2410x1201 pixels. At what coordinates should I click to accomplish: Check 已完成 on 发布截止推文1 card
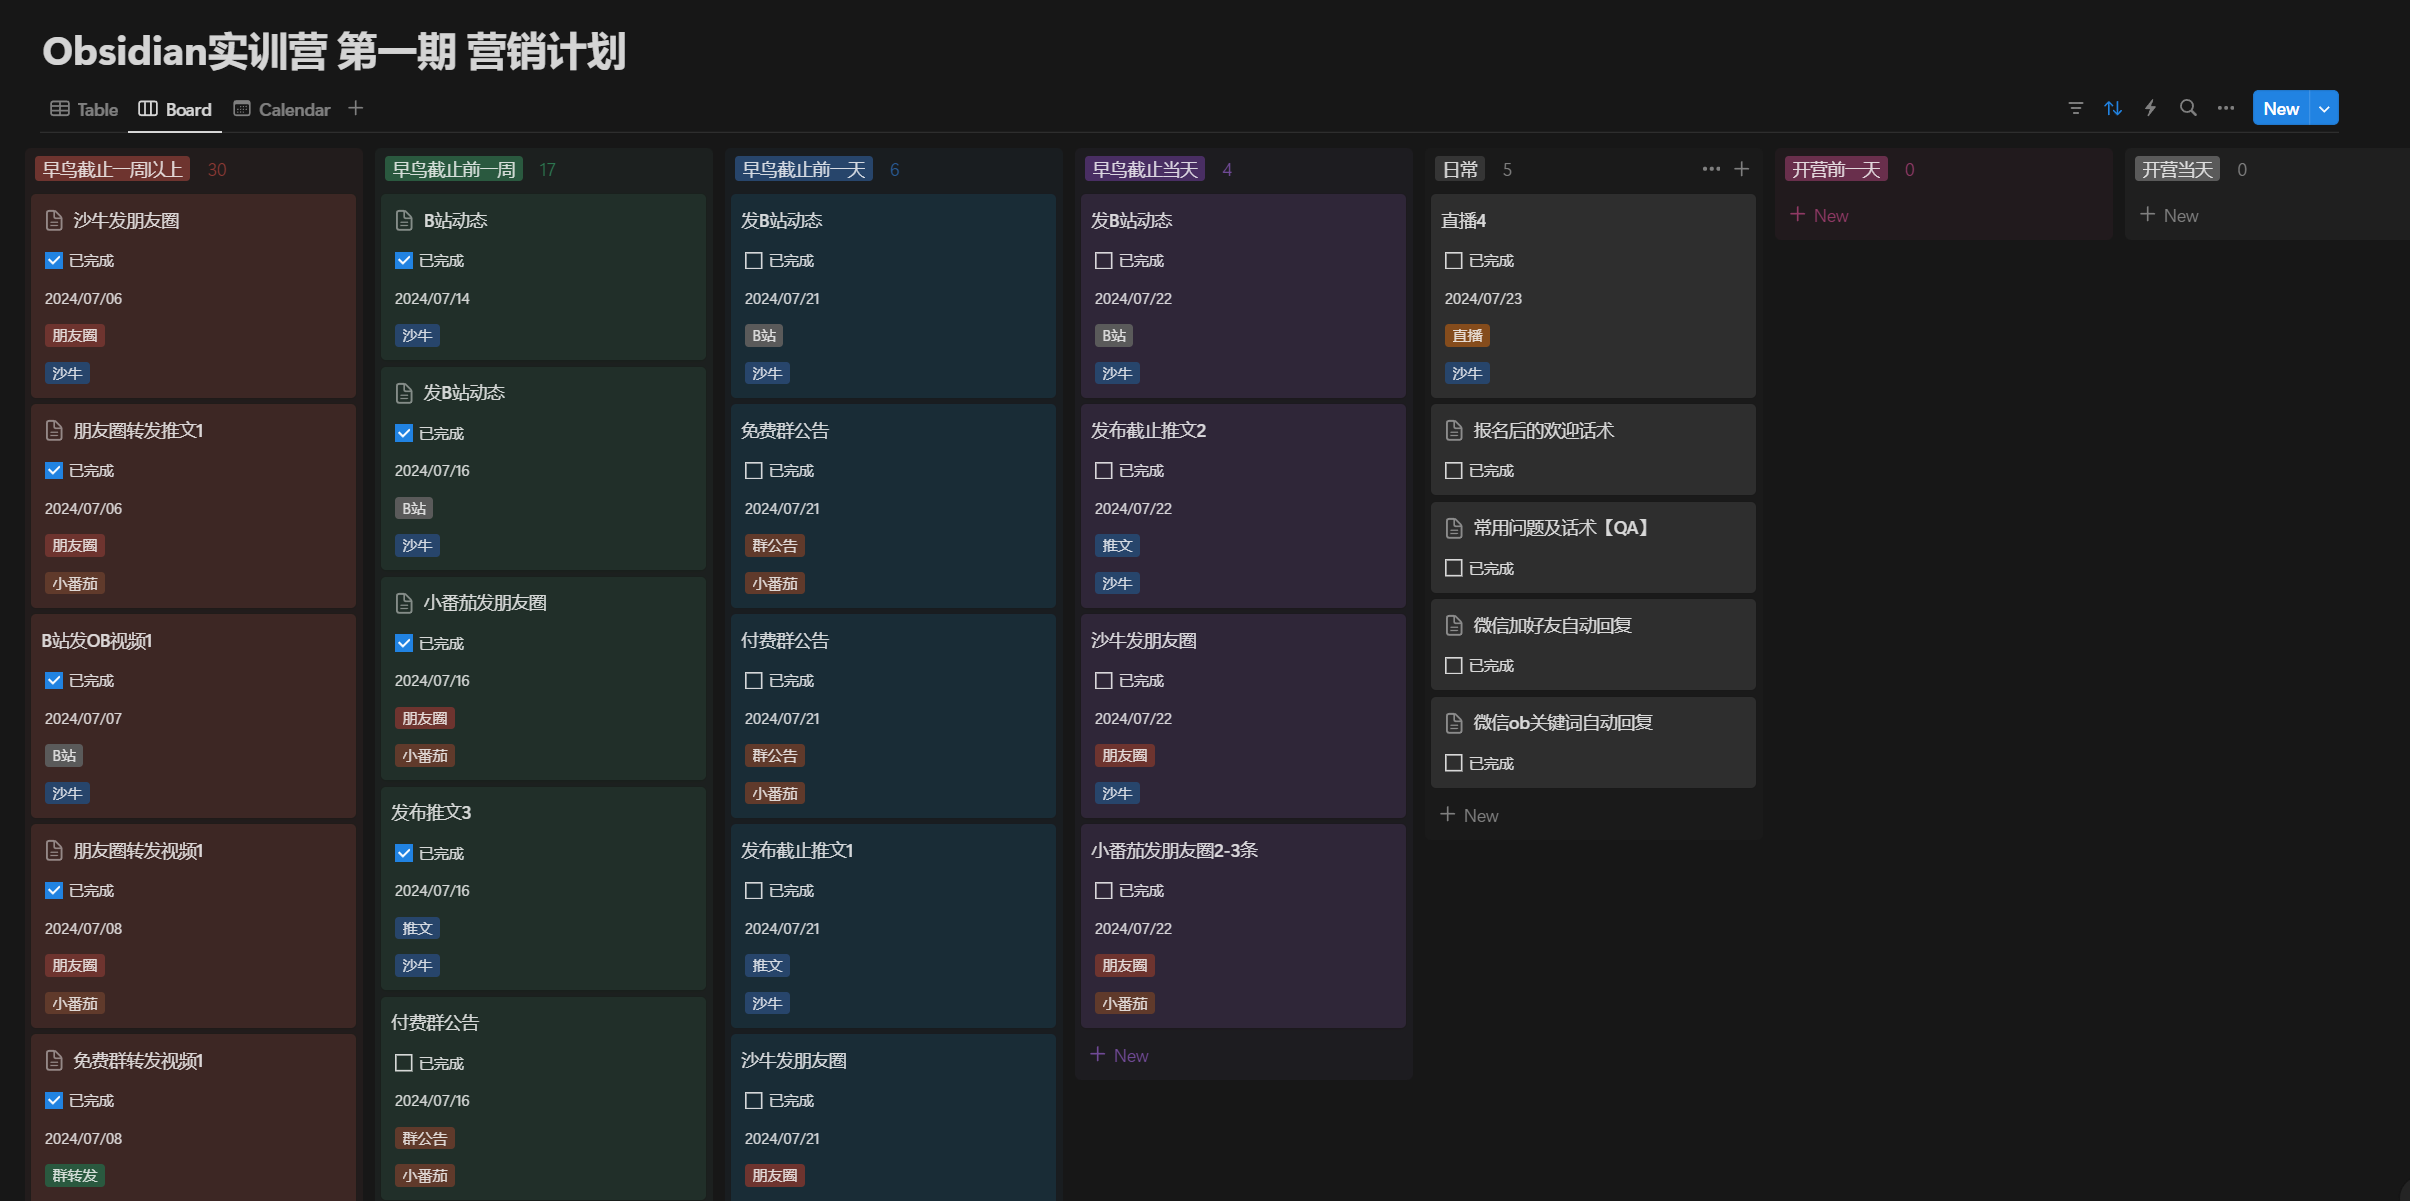754,890
